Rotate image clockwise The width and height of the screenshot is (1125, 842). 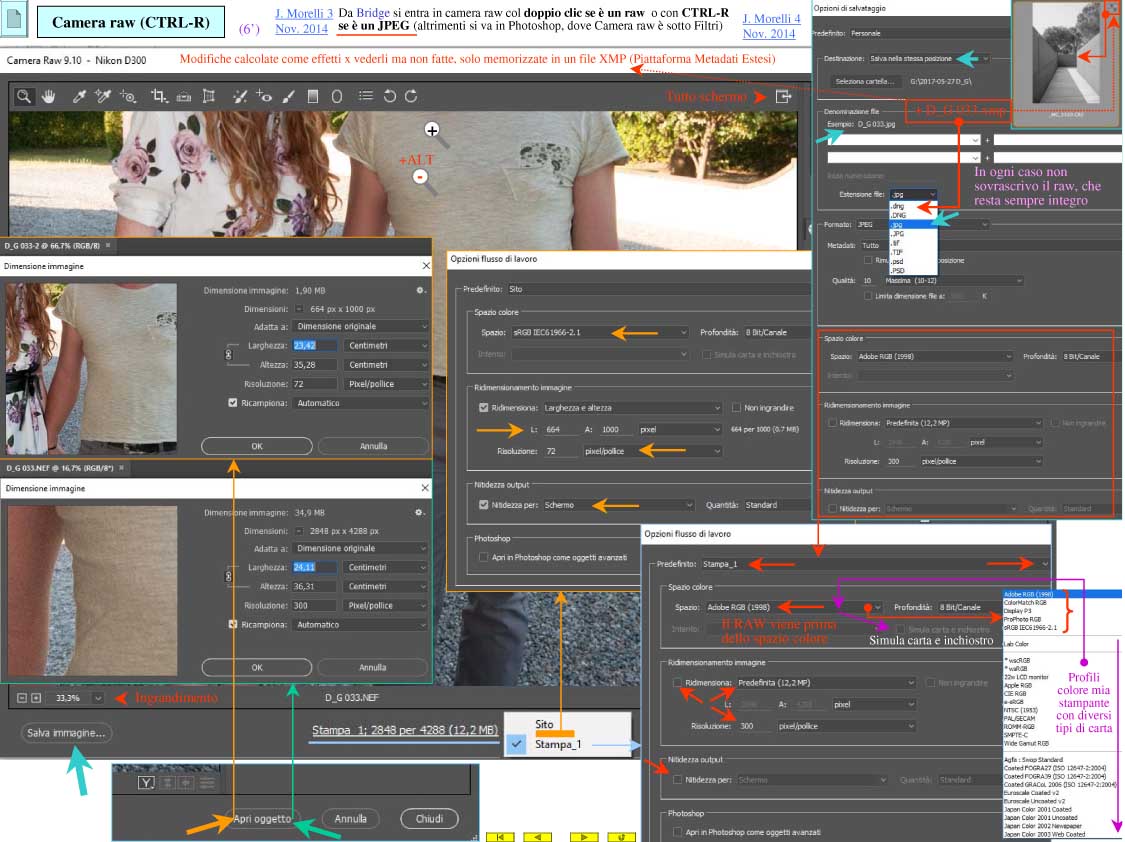(x=411, y=96)
